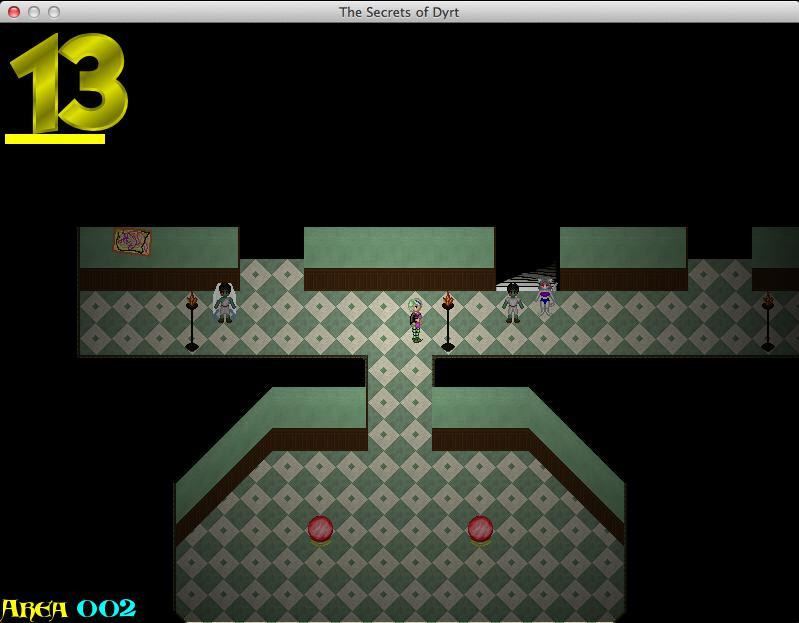799x623 pixels.
Task: Click the yellow bar under the counter
Action: [55, 139]
